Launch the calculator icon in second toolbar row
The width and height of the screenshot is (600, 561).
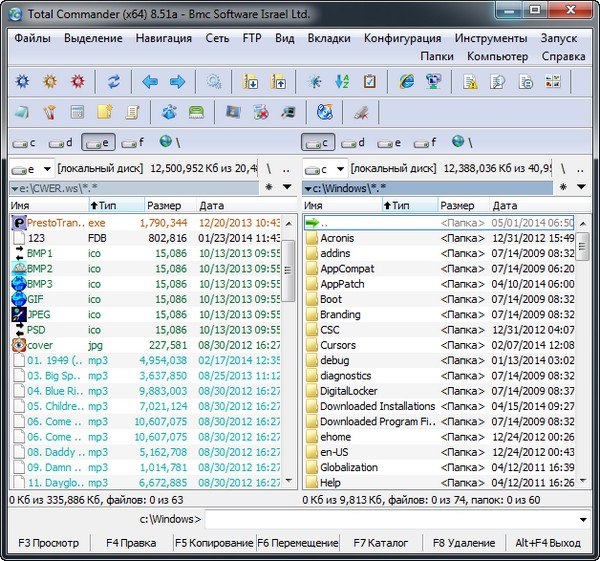(77, 112)
